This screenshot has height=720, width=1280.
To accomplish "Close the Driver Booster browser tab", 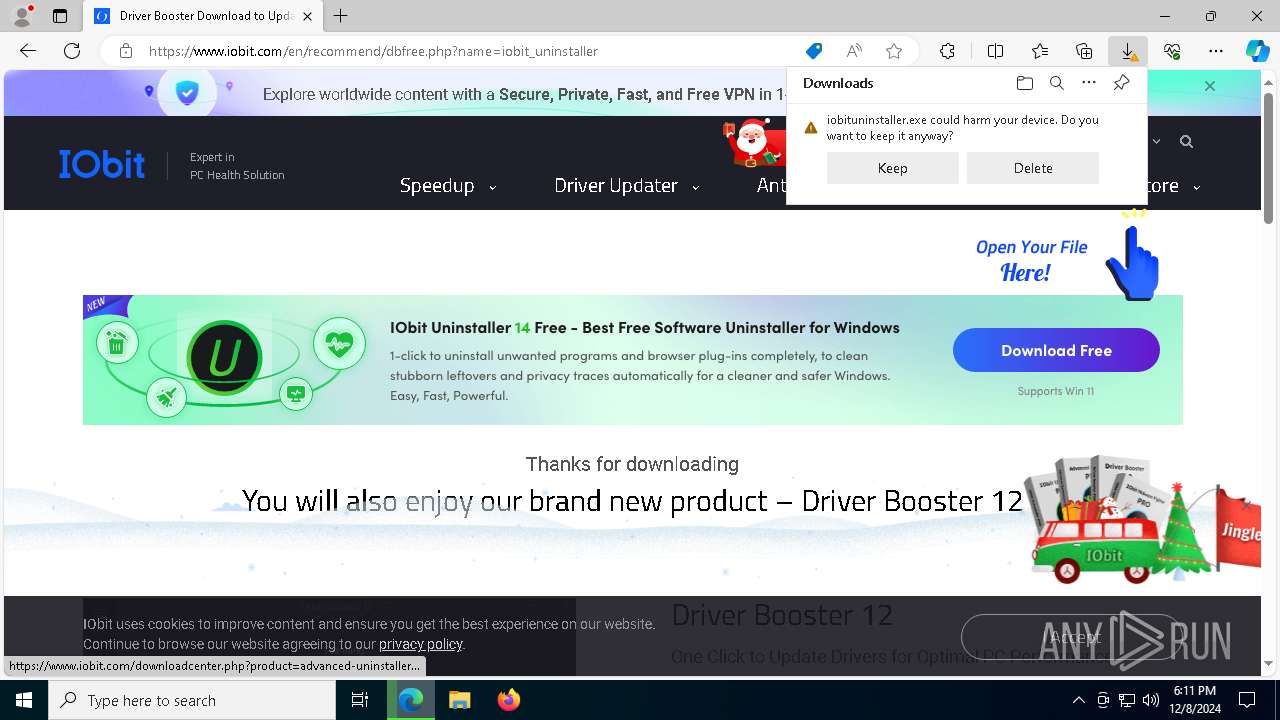I will 308,16.
